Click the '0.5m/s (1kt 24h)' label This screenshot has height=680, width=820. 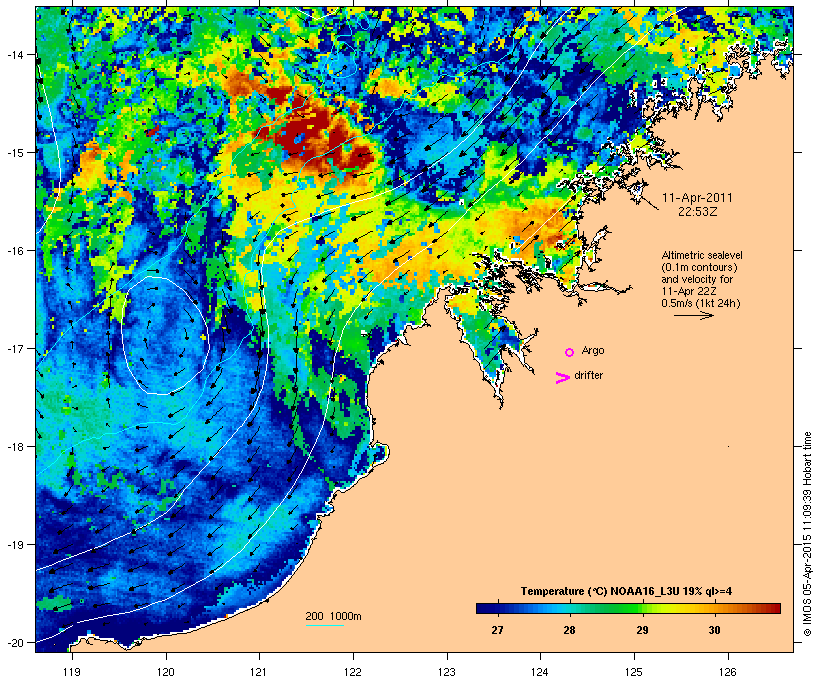point(701,303)
